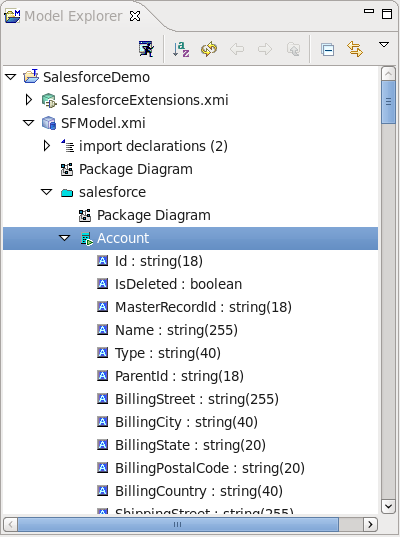
Task: Maximize the Model Explorer view
Action: [387, 14]
